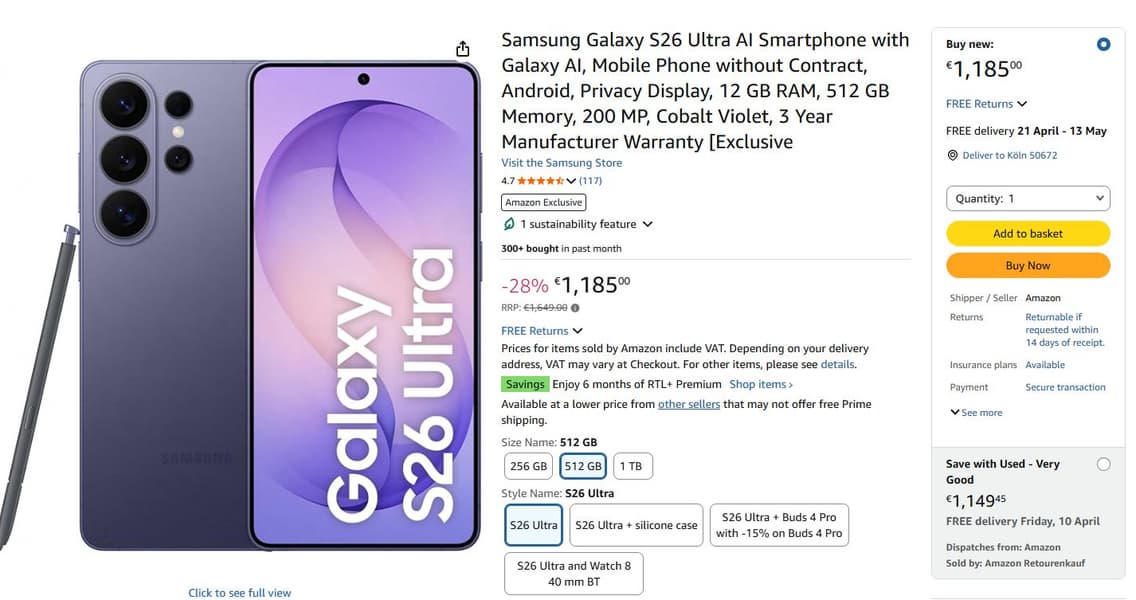The width and height of the screenshot is (1136, 600).
Task: Select the S26 Ultra and Watch 8 bundle
Action: (x=573, y=572)
